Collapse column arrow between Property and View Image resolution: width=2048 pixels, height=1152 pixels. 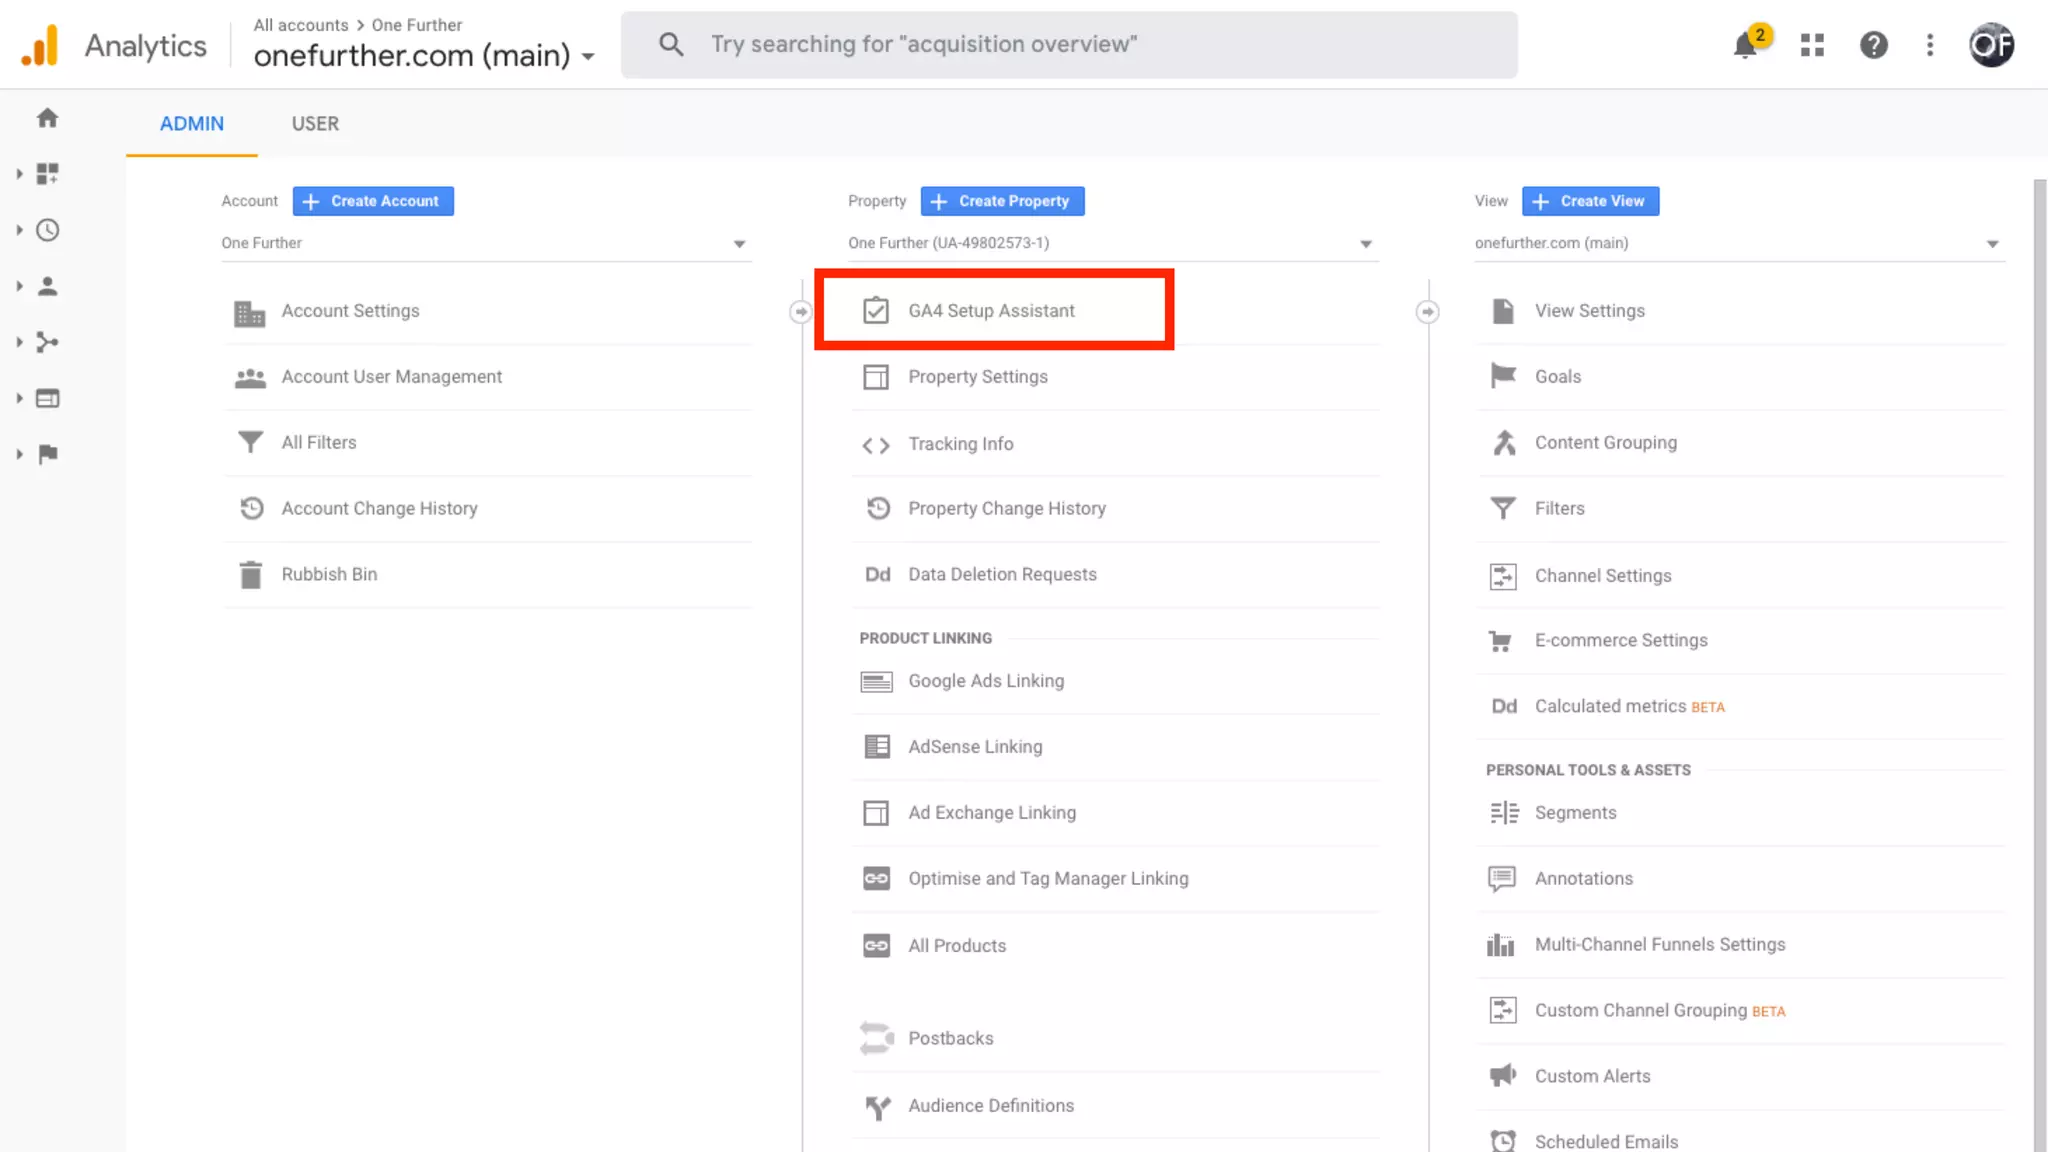[1427, 312]
